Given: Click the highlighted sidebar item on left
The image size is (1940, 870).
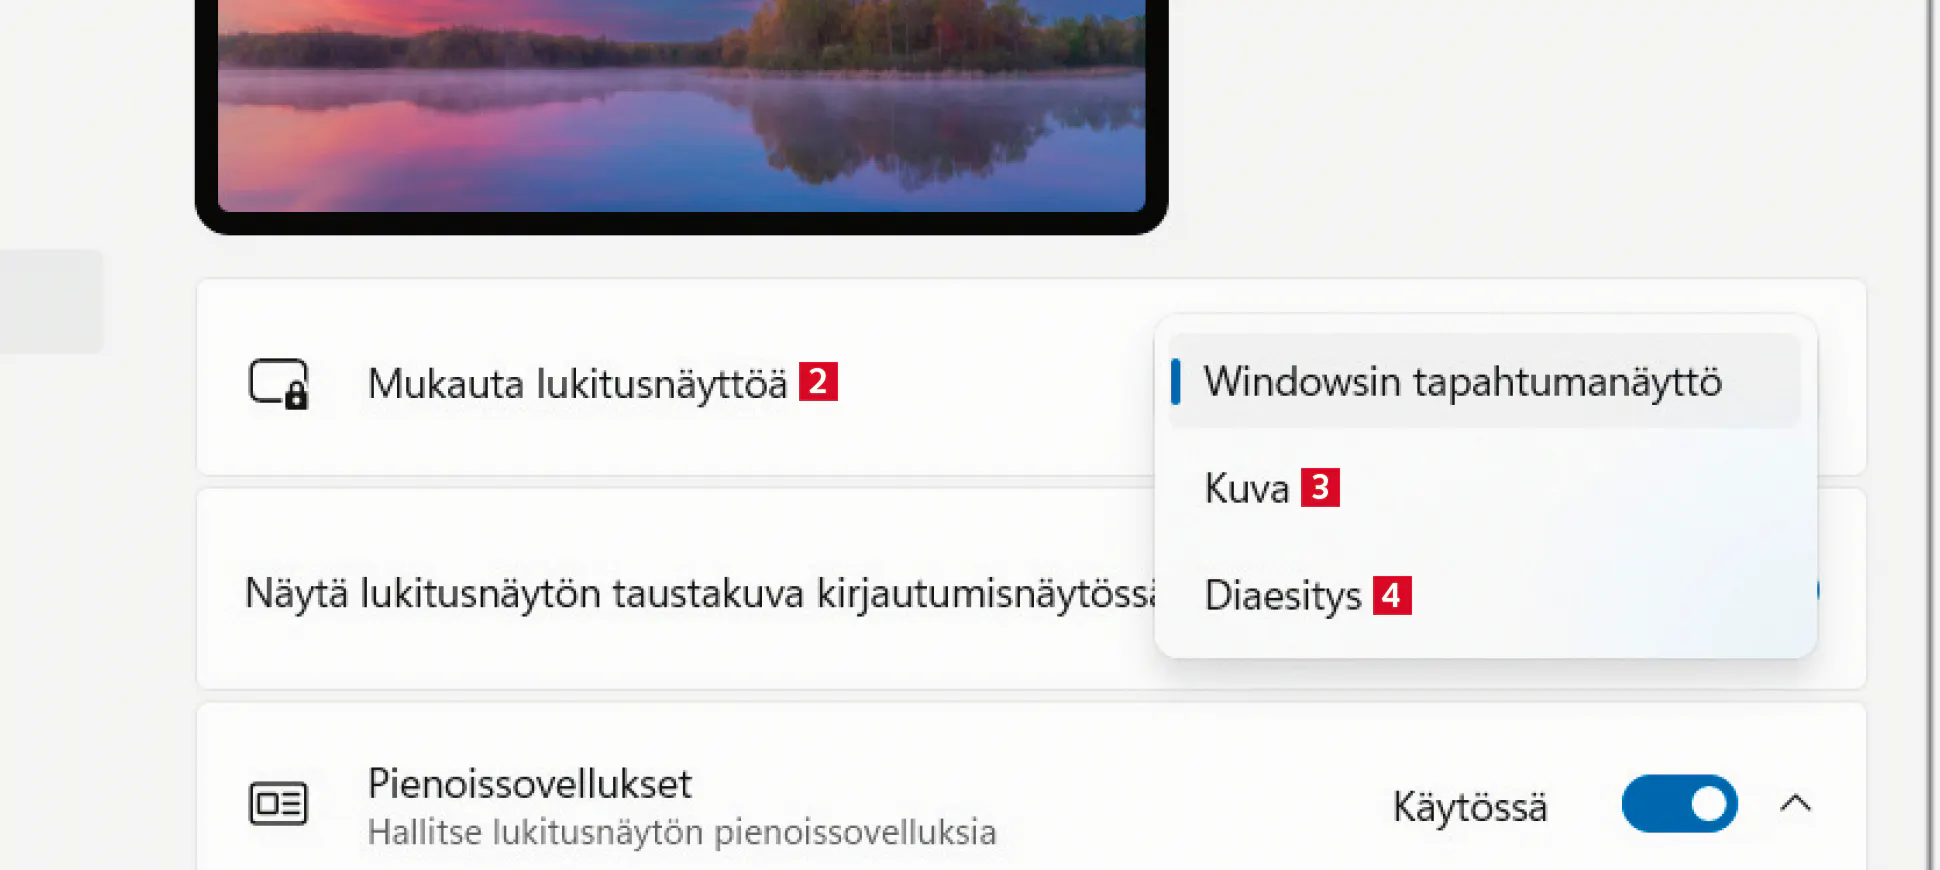Looking at the screenshot, I should pos(50,301).
